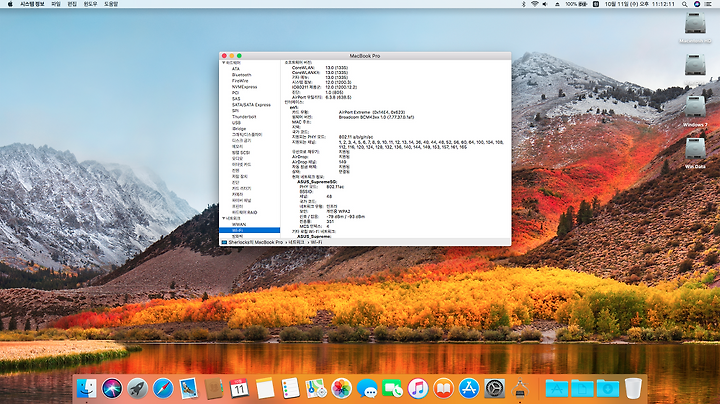Viewport: 720px width, 404px height.
Task: Open Launchpad rocket icon in Dock
Action: click(x=137, y=388)
